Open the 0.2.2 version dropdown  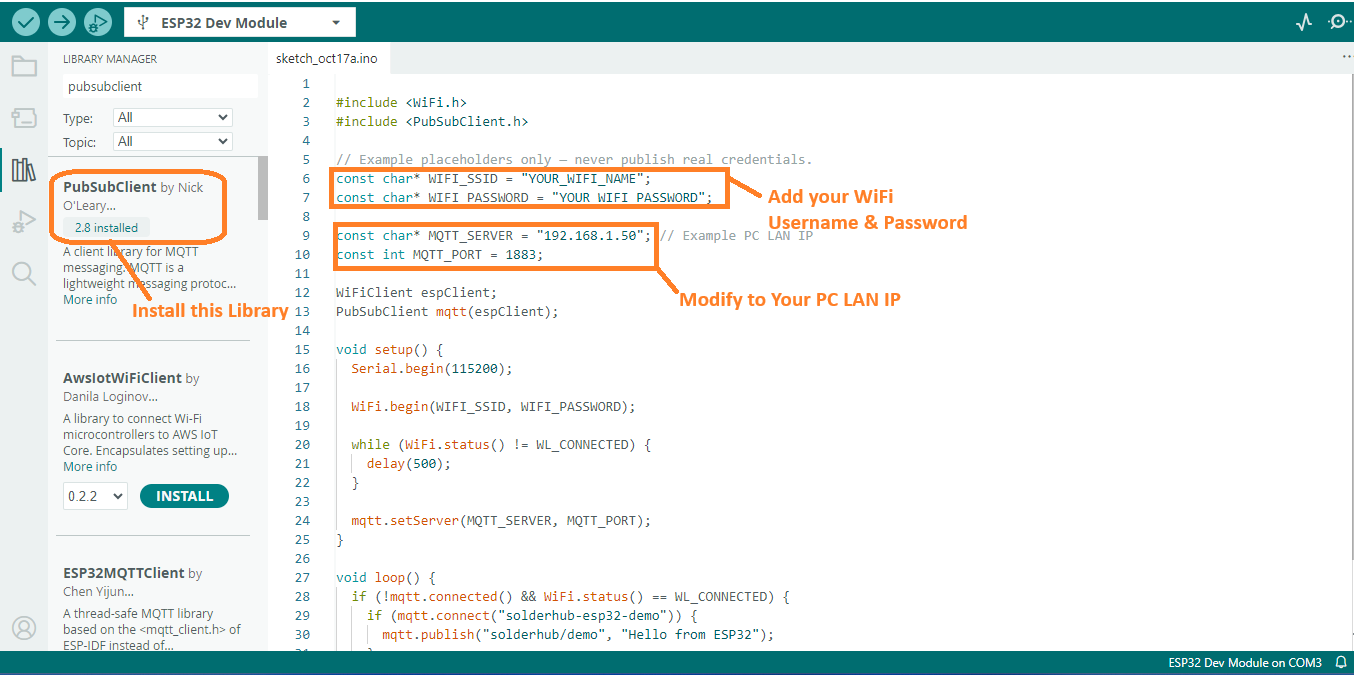click(95, 496)
